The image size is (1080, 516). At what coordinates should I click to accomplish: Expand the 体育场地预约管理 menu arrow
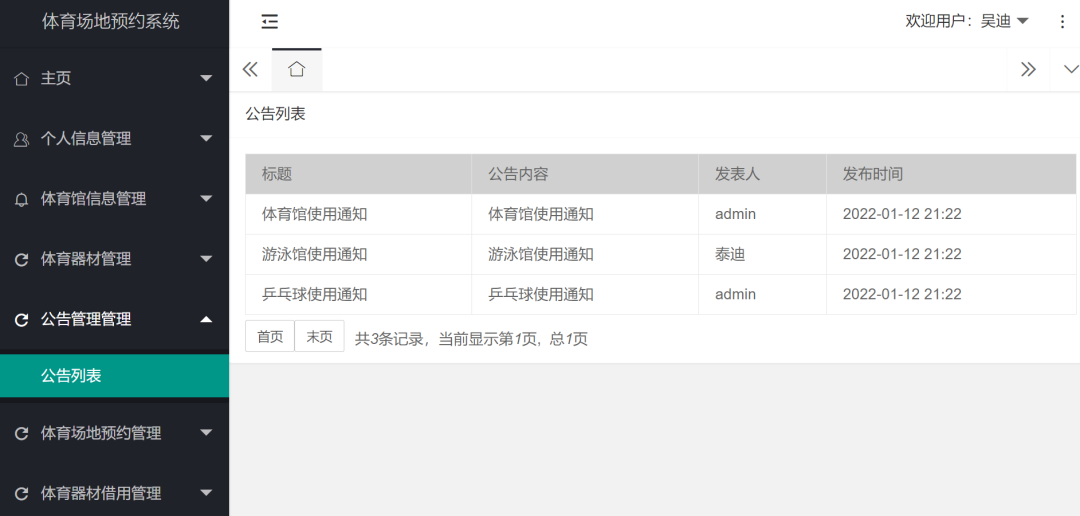(x=206, y=433)
